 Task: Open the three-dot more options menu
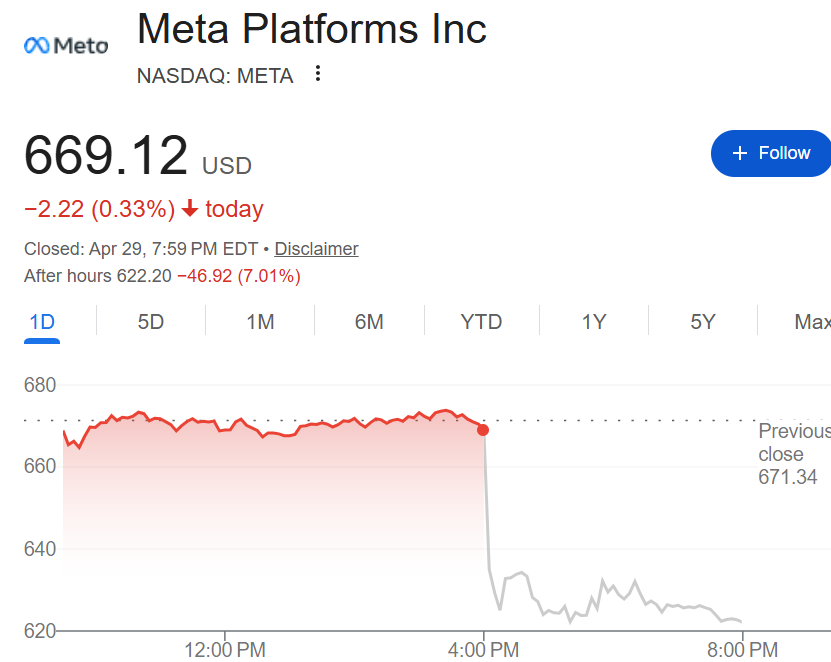(x=318, y=73)
